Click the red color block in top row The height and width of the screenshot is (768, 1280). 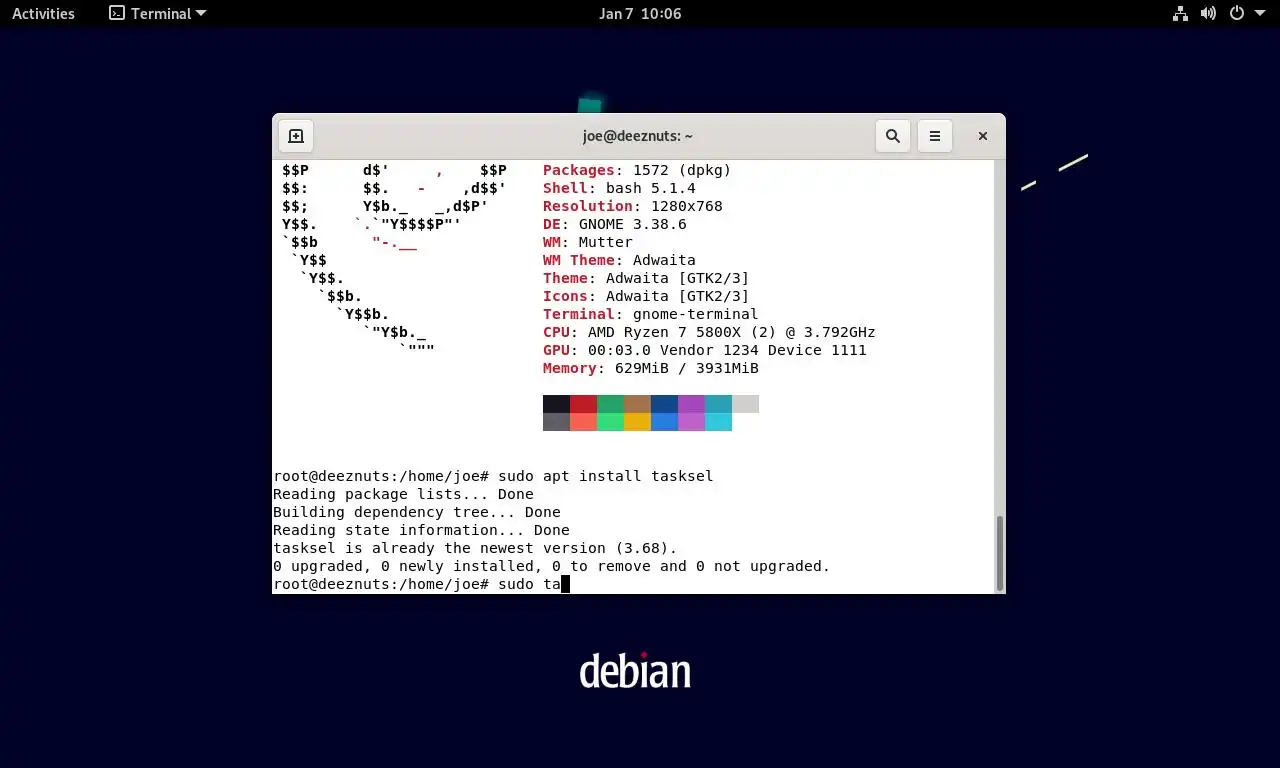583,404
